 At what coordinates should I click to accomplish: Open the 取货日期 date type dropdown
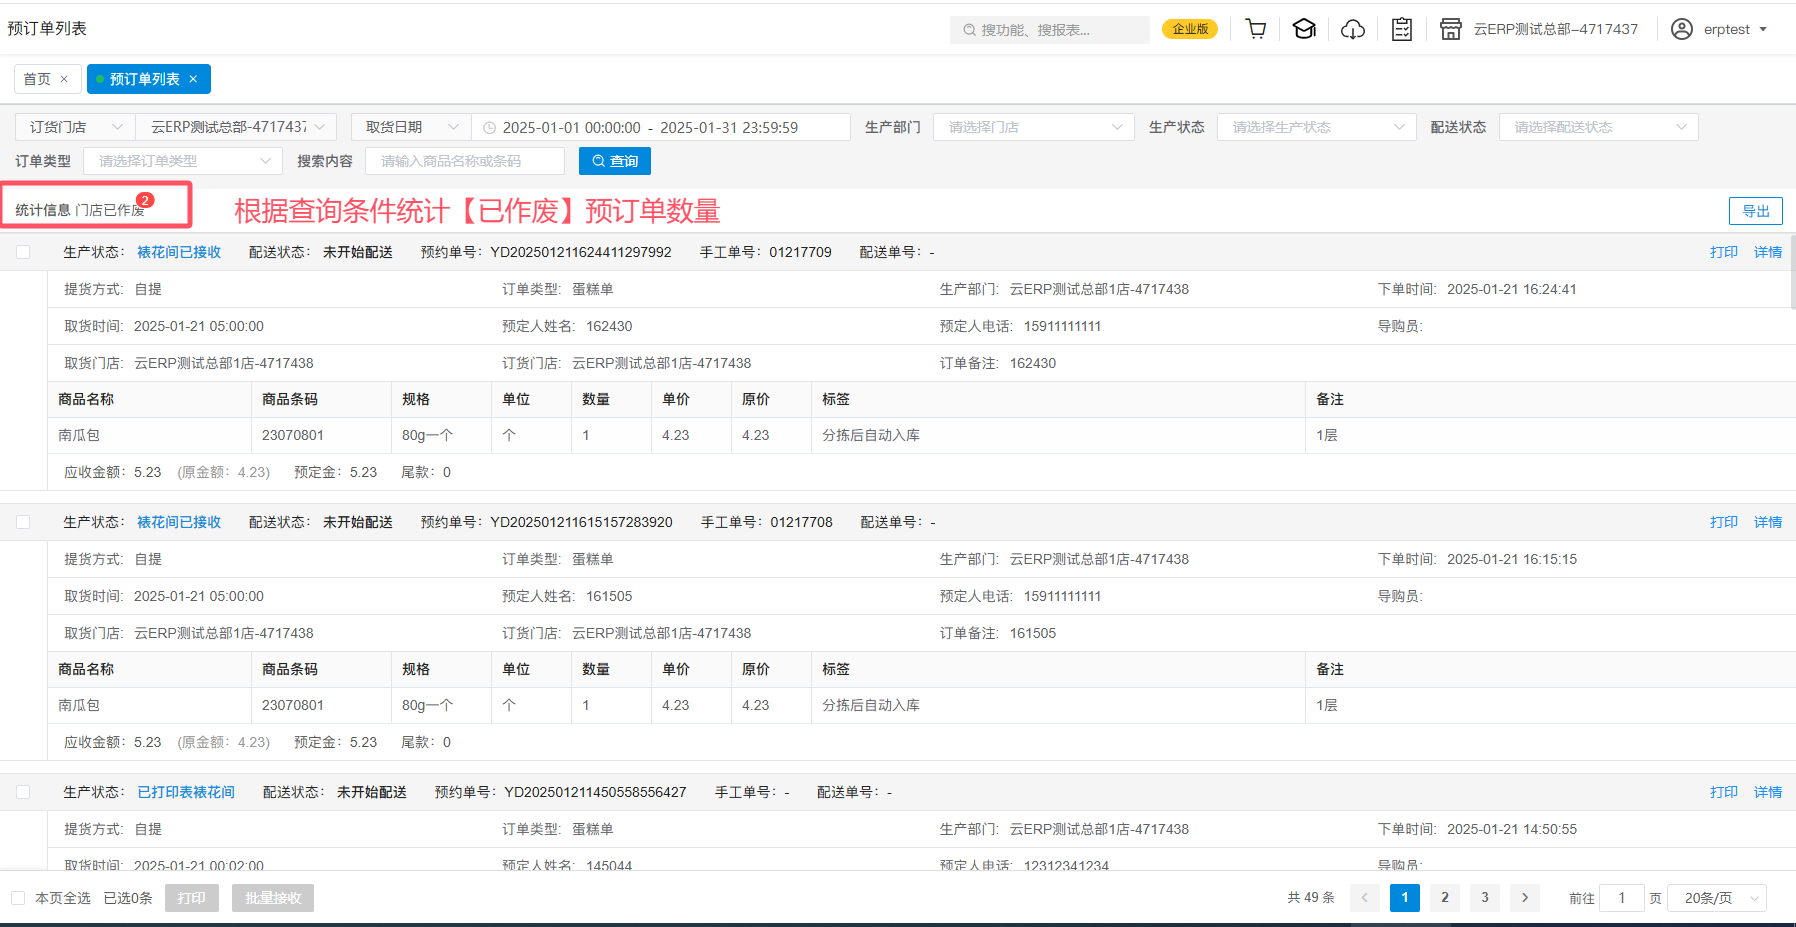tap(411, 127)
